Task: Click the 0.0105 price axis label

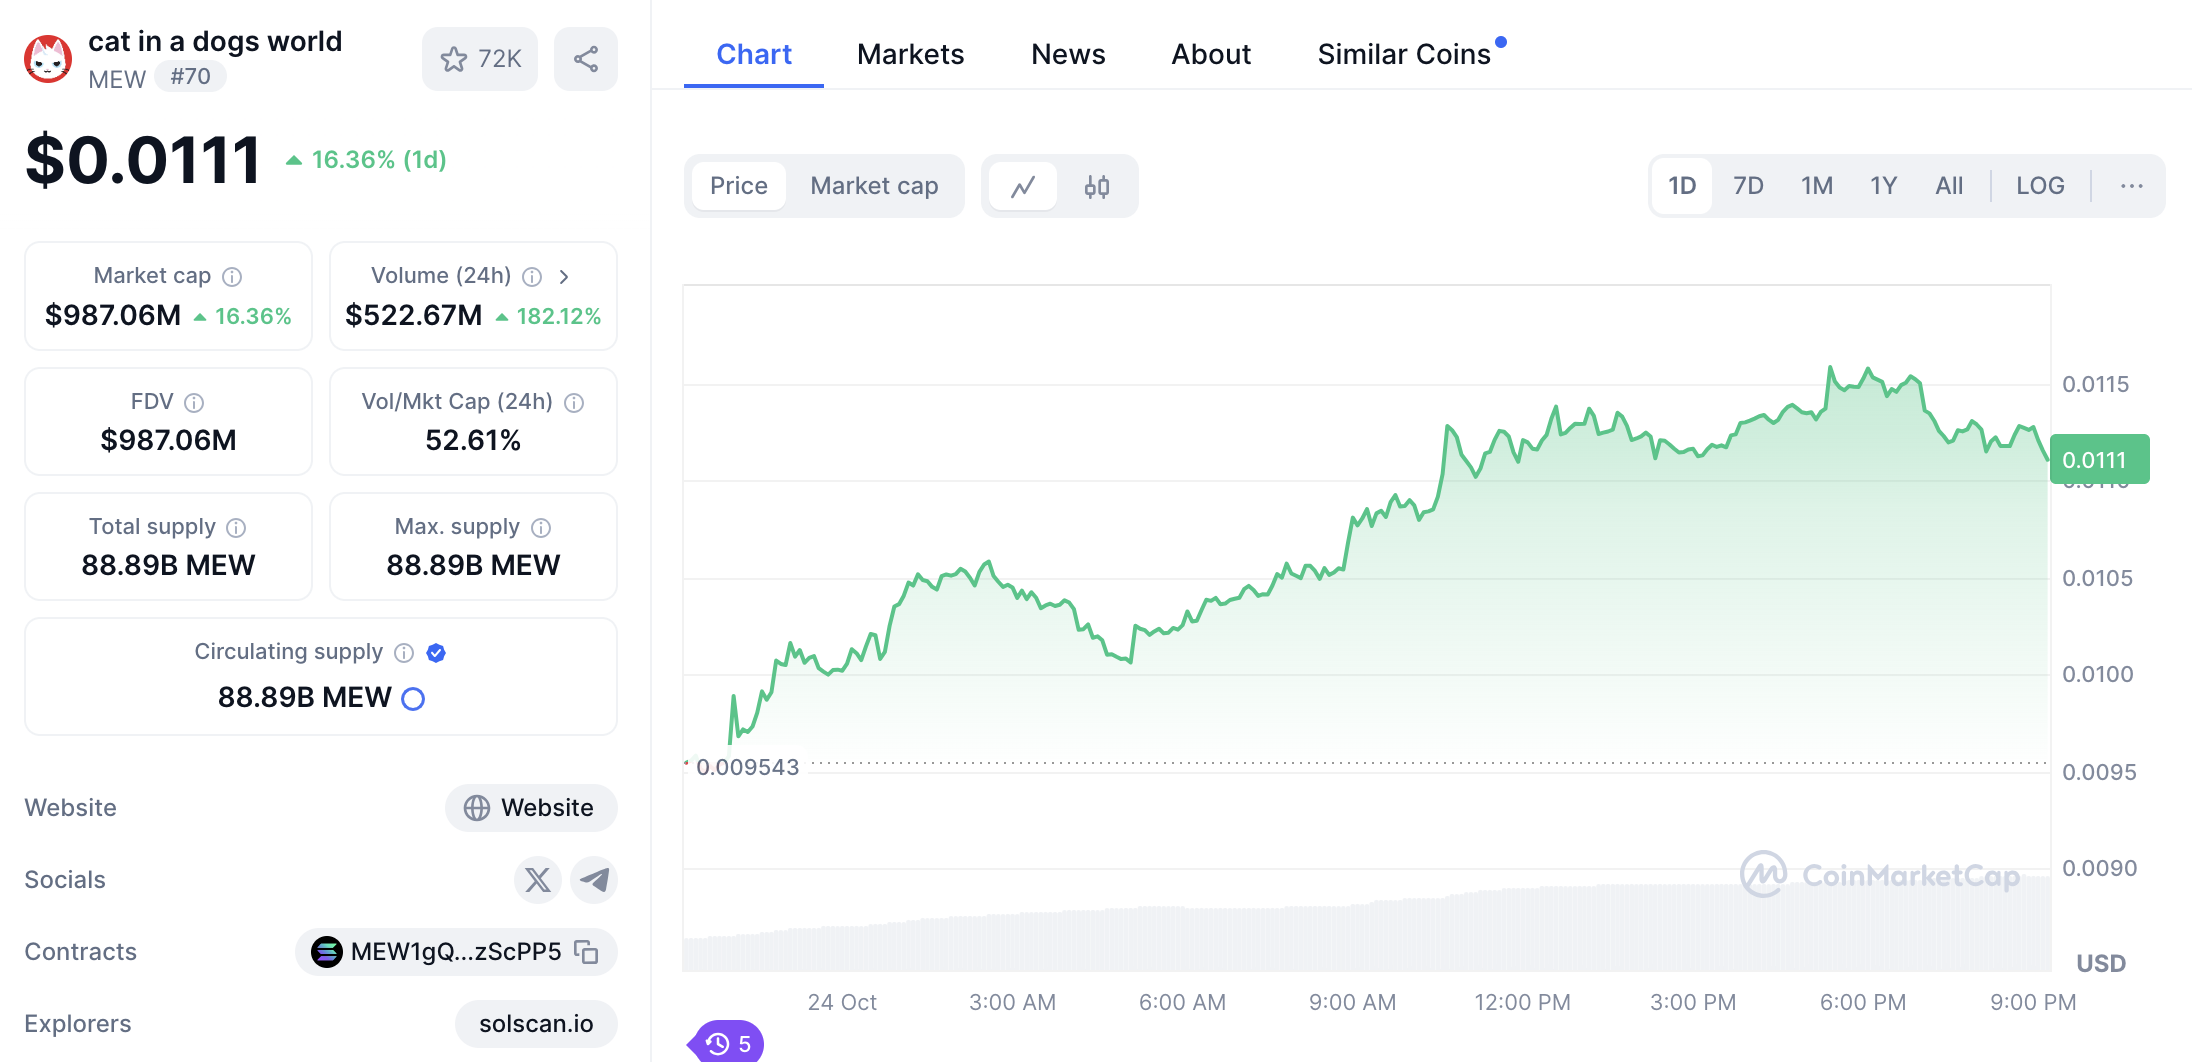Action: [x=2097, y=578]
